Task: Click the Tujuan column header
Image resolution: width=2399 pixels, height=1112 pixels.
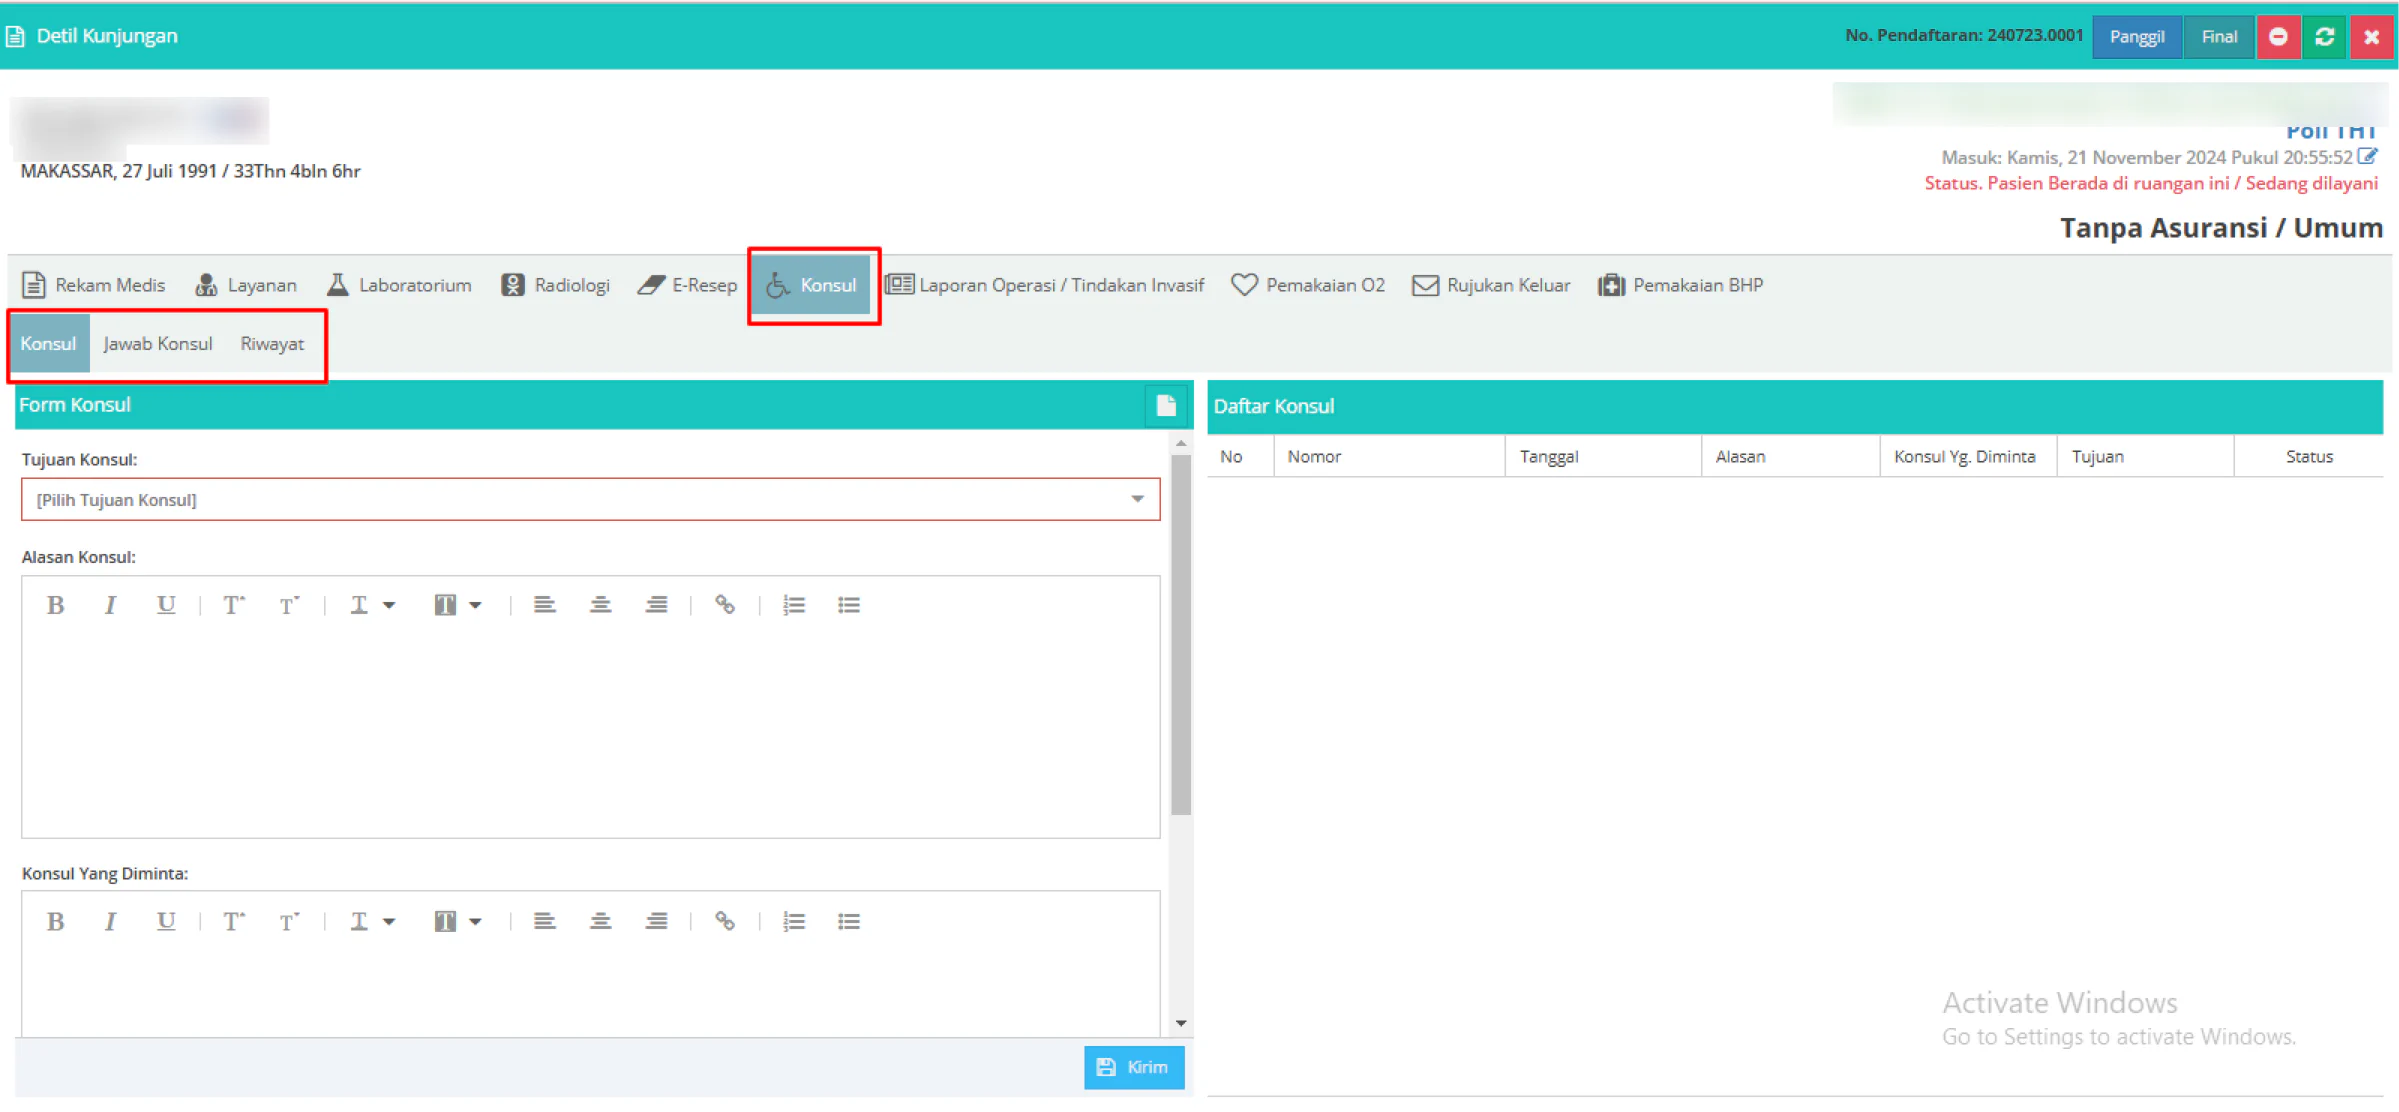Action: click(2145, 456)
